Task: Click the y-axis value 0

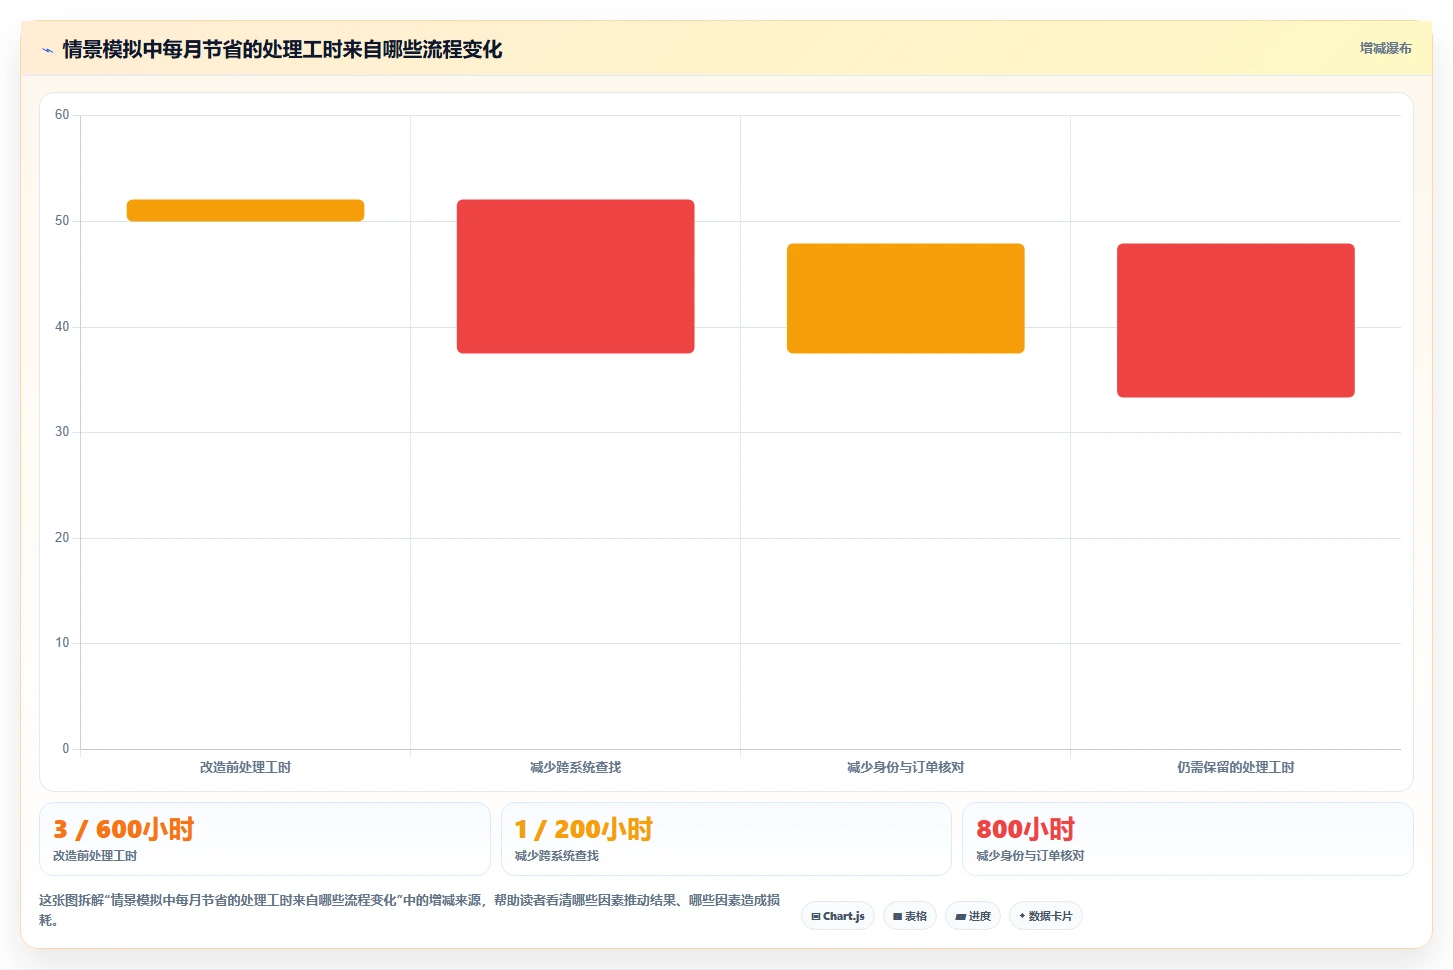Action: (66, 749)
